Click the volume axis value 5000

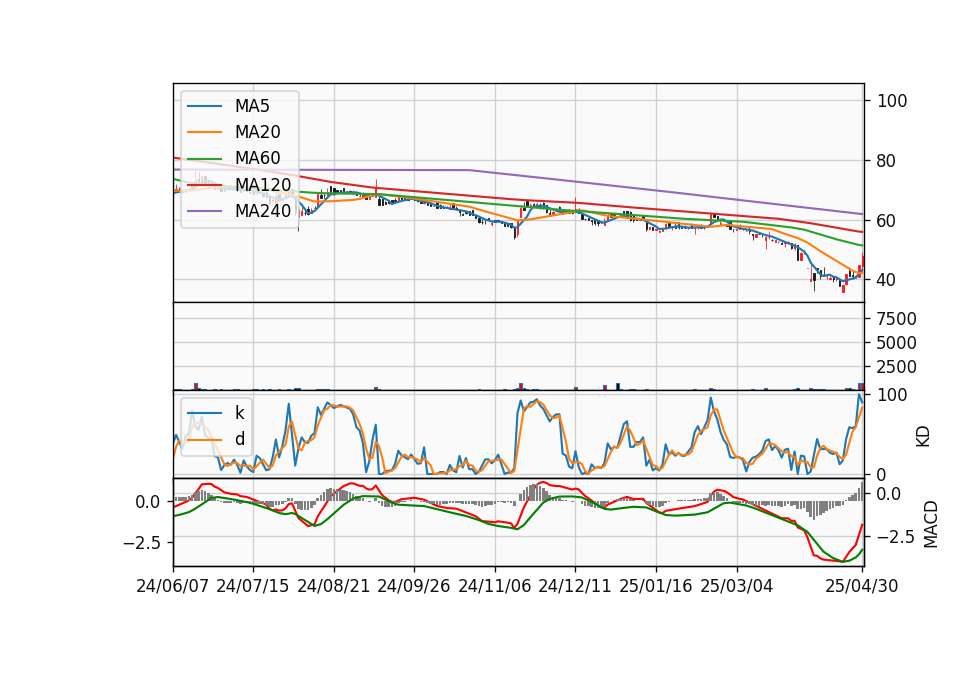[897, 343]
